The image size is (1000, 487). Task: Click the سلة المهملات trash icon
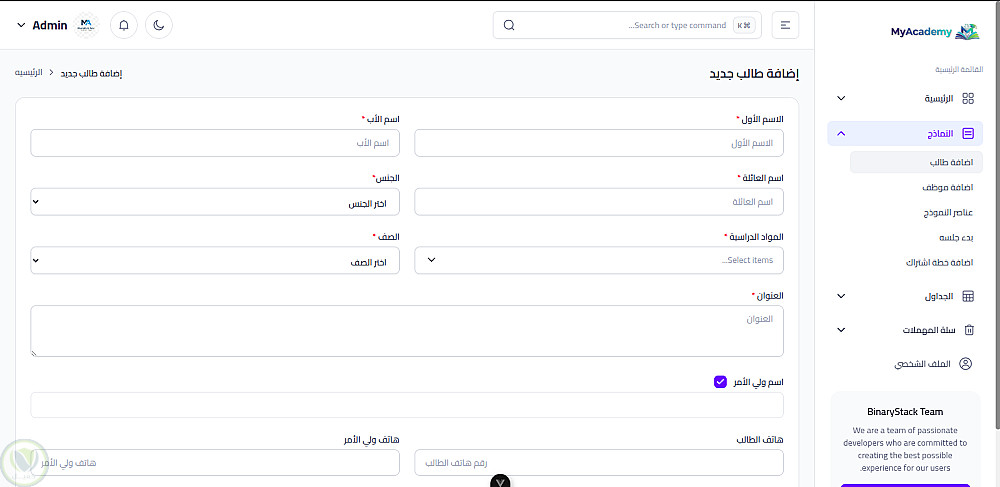(967, 330)
